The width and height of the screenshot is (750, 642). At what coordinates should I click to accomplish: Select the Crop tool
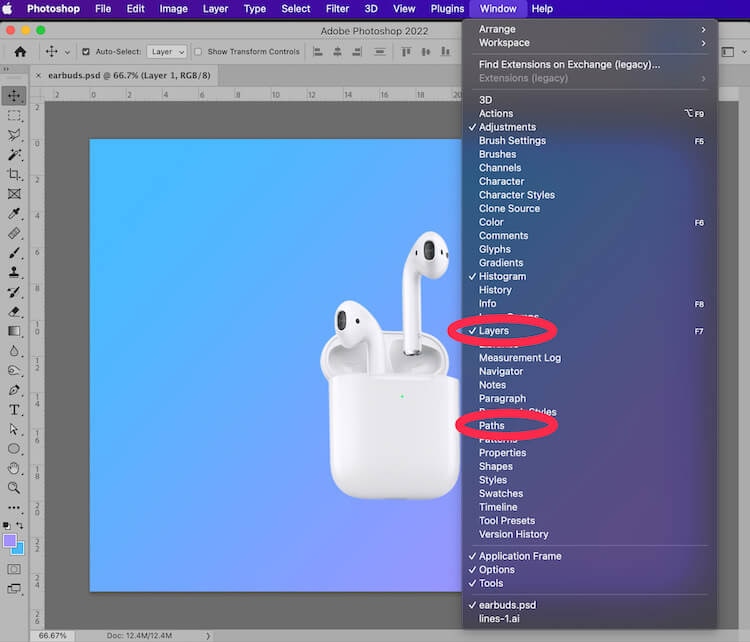click(14, 175)
